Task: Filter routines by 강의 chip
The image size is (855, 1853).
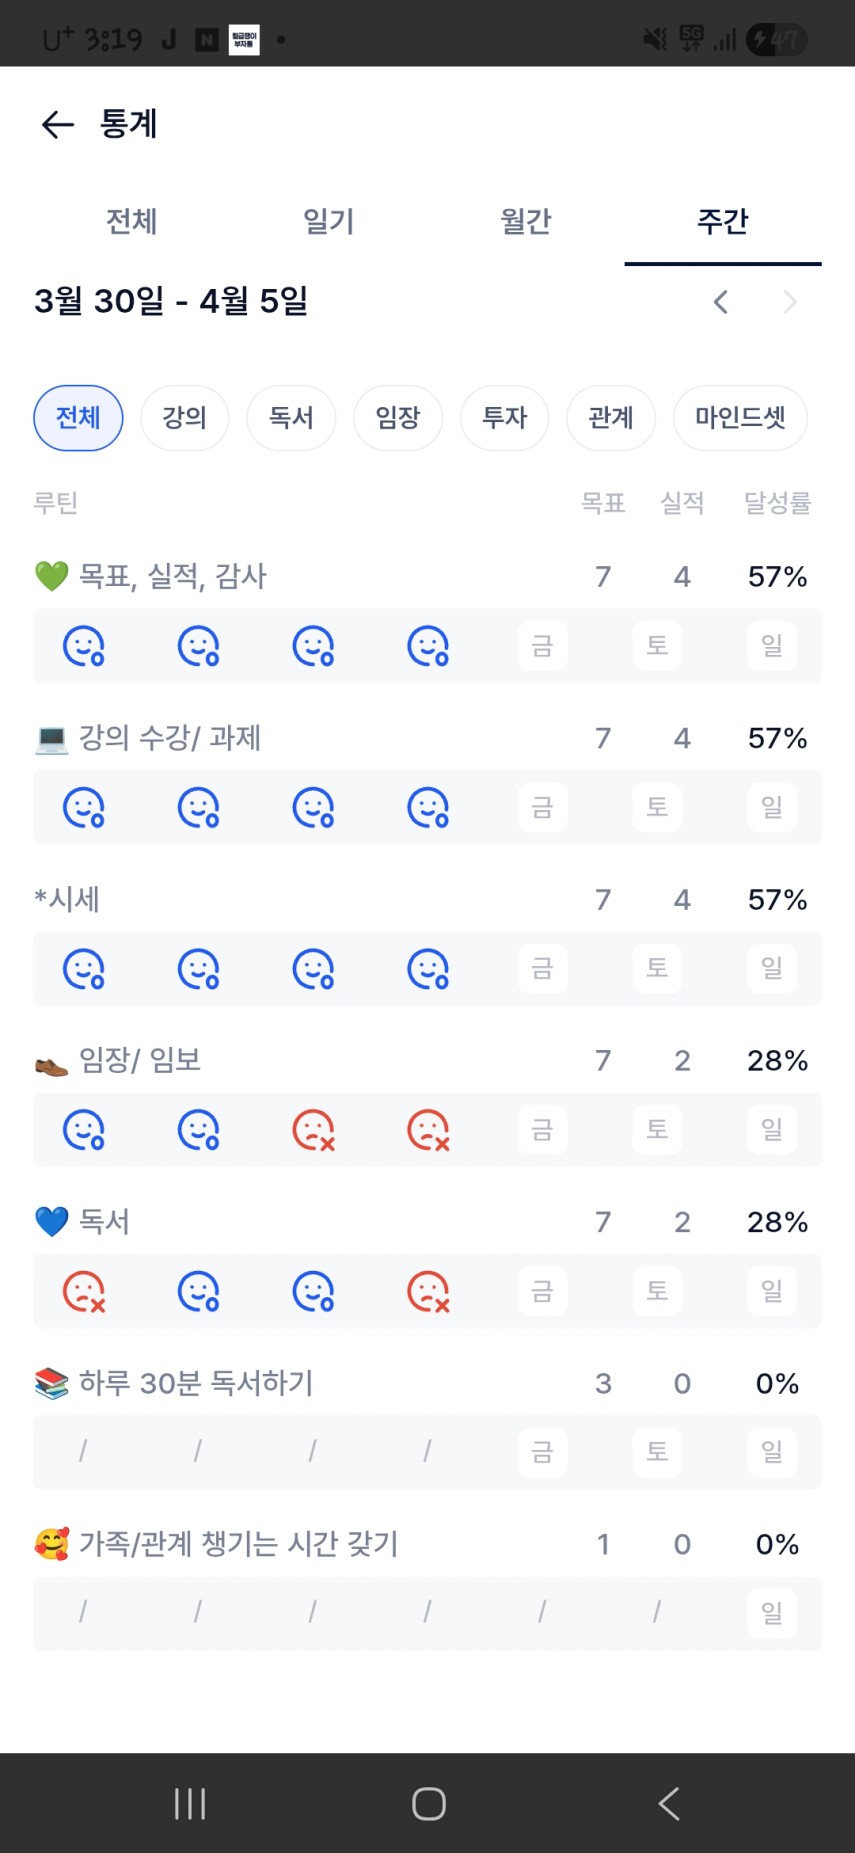Action: pyautogui.click(x=185, y=418)
